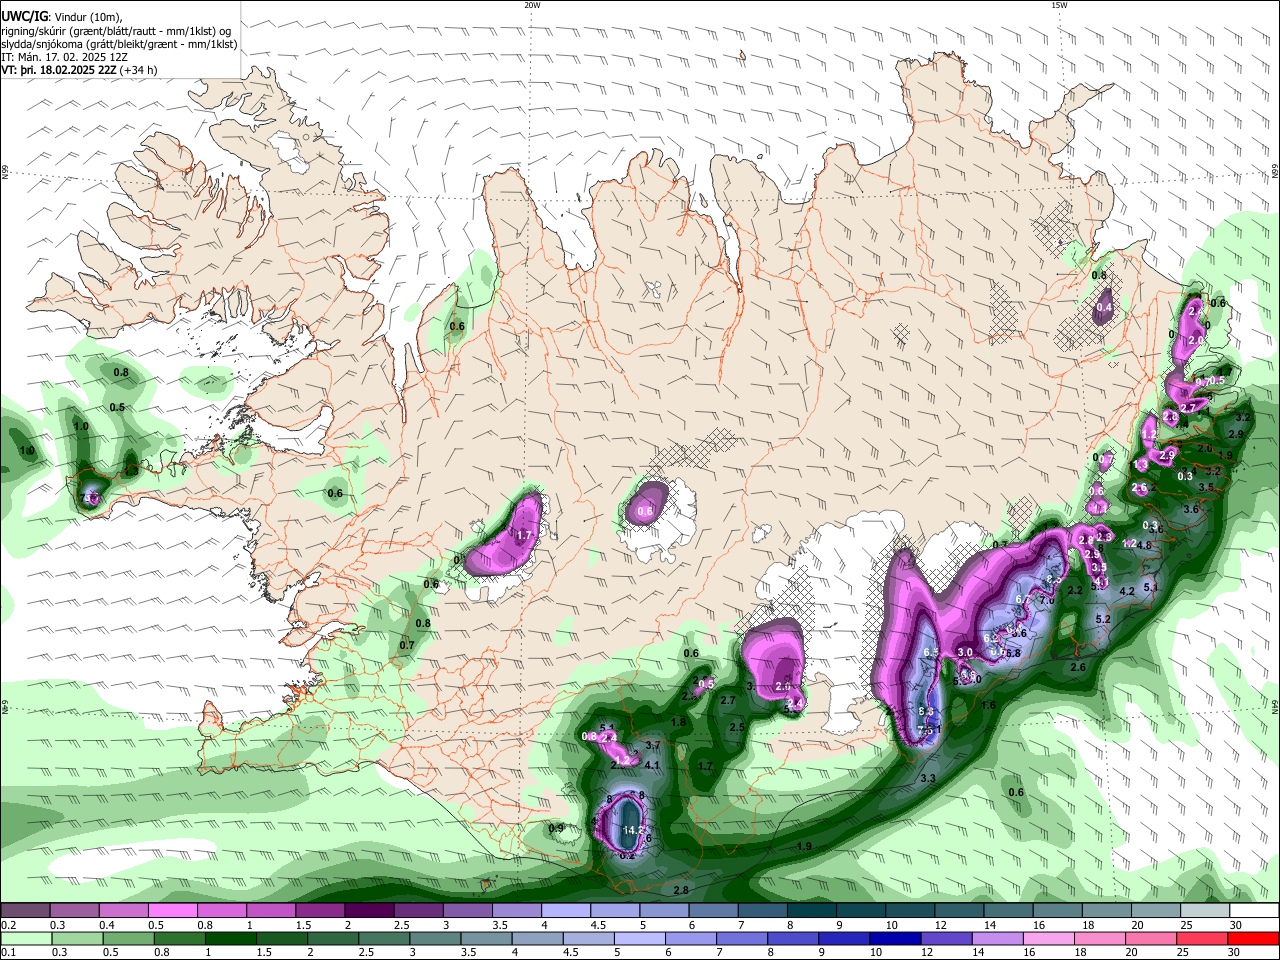This screenshot has width=1280, height=960.
Task: Click the 4.8 value near the east fjords
Action: coord(1145,545)
